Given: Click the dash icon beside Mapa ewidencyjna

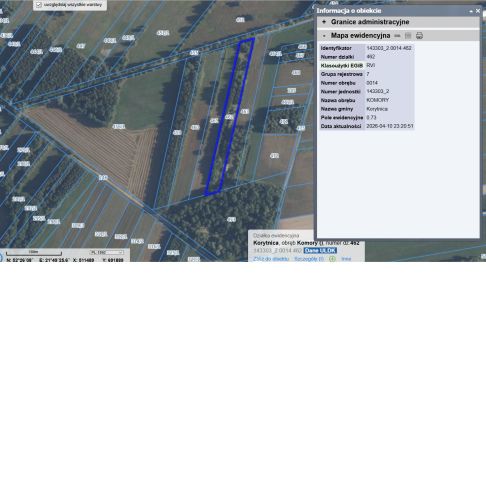Looking at the screenshot, I should (x=397, y=36).
